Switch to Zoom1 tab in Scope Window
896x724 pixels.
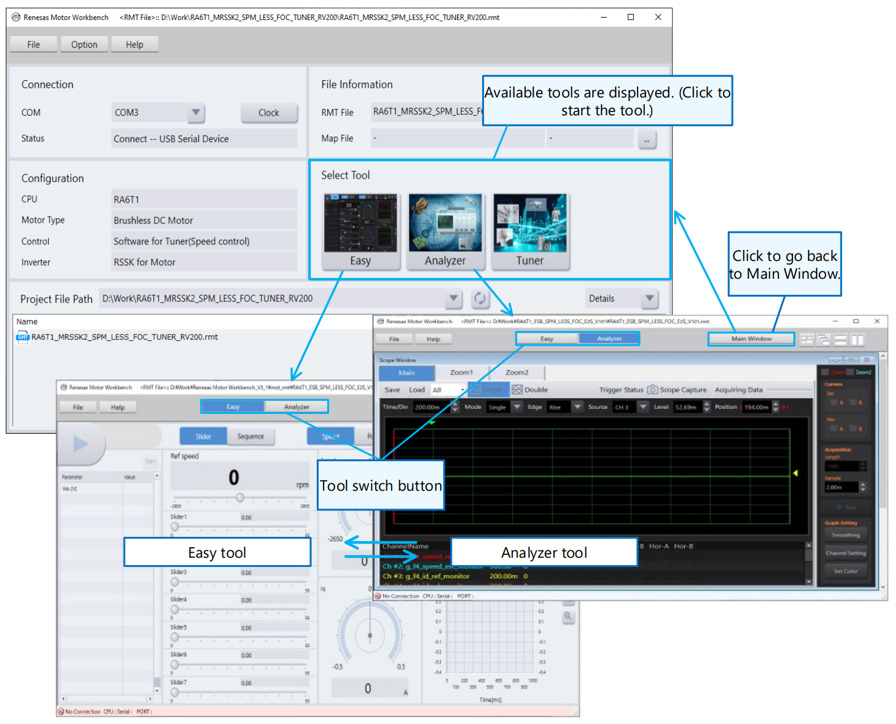click(462, 373)
